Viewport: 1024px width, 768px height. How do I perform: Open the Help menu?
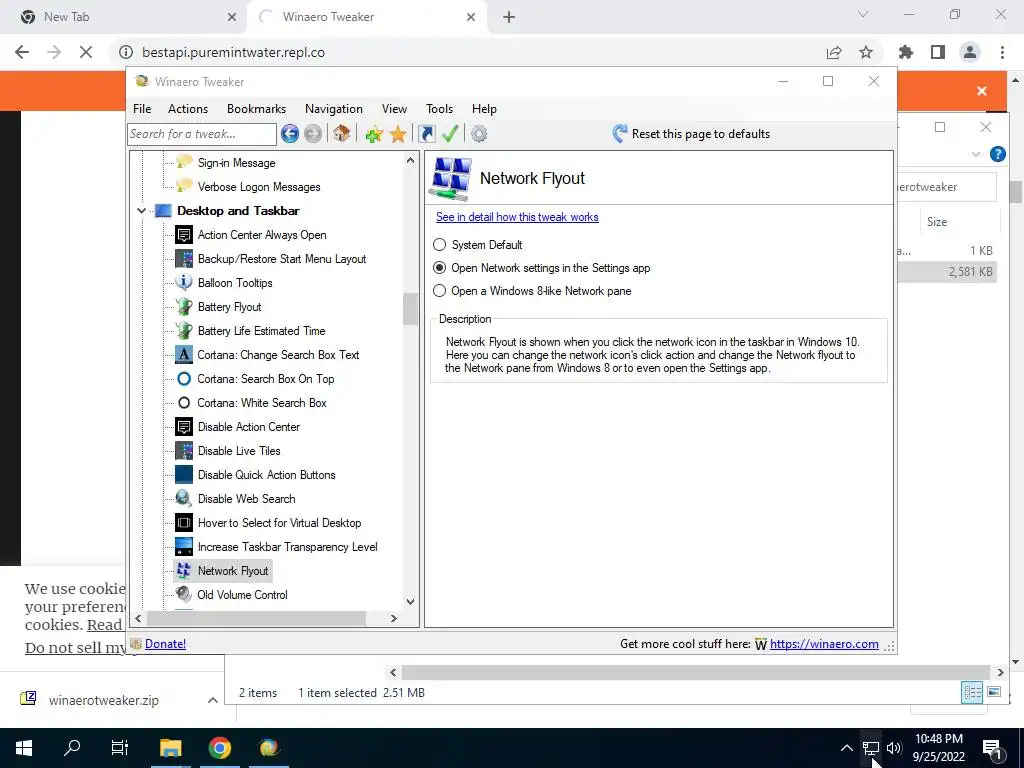coord(485,109)
